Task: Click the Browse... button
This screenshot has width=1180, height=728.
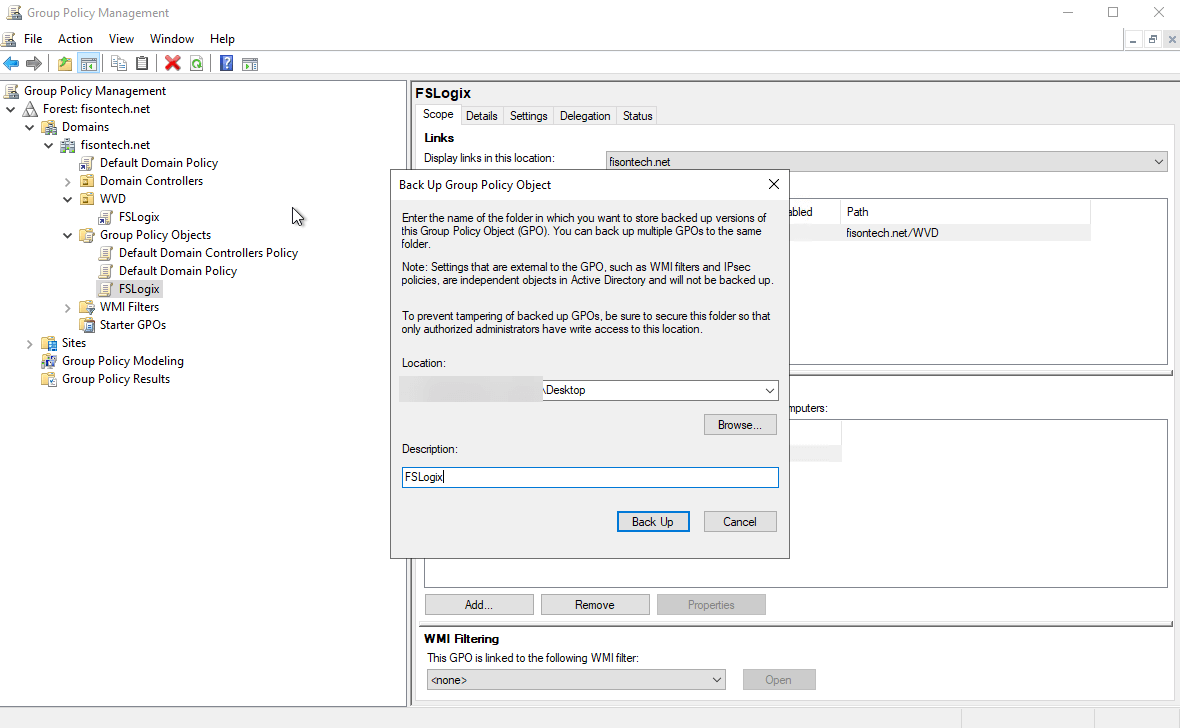Action: pyautogui.click(x=740, y=425)
